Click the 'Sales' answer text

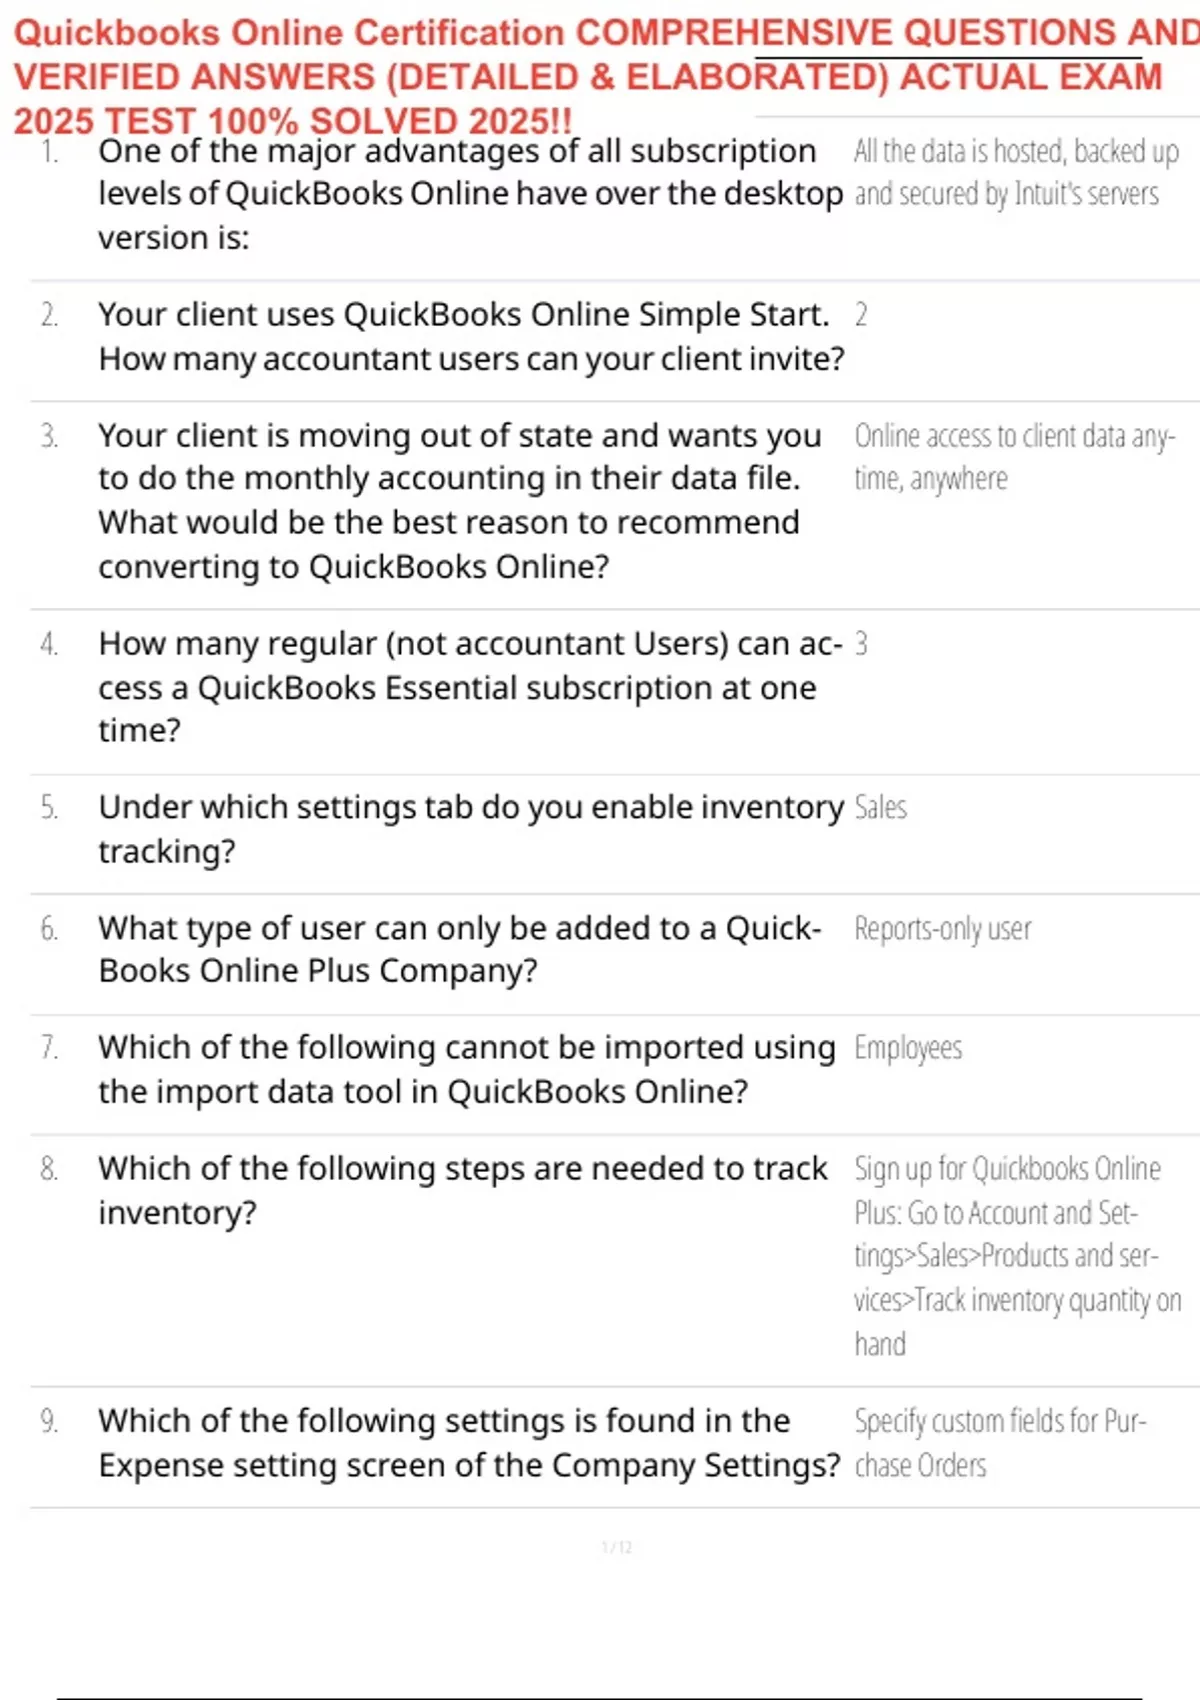880,808
